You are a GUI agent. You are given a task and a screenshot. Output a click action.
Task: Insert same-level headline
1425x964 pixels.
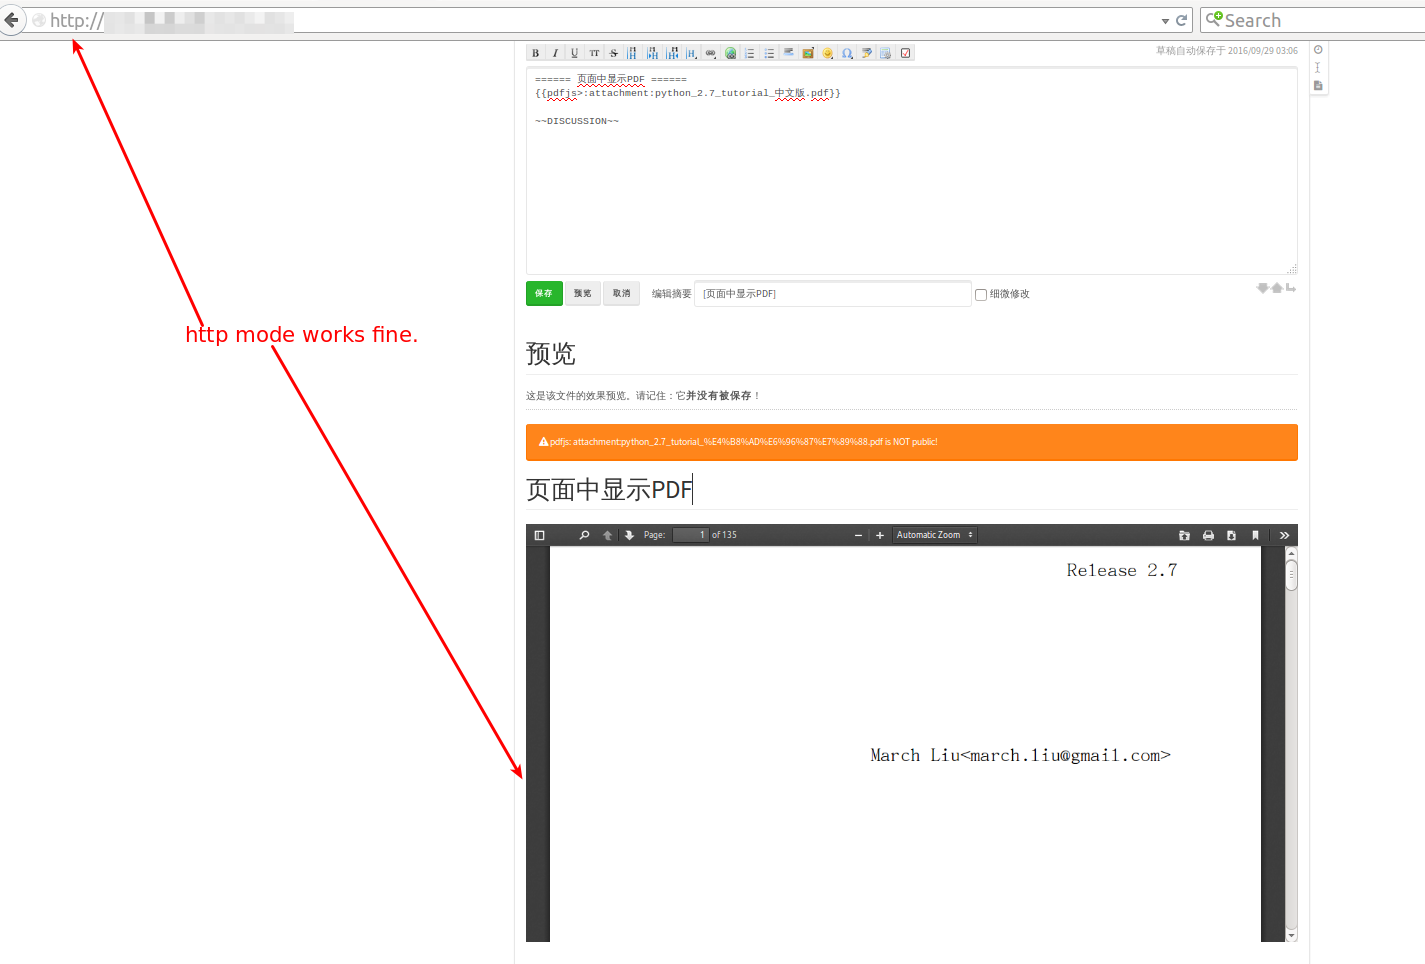[632, 53]
